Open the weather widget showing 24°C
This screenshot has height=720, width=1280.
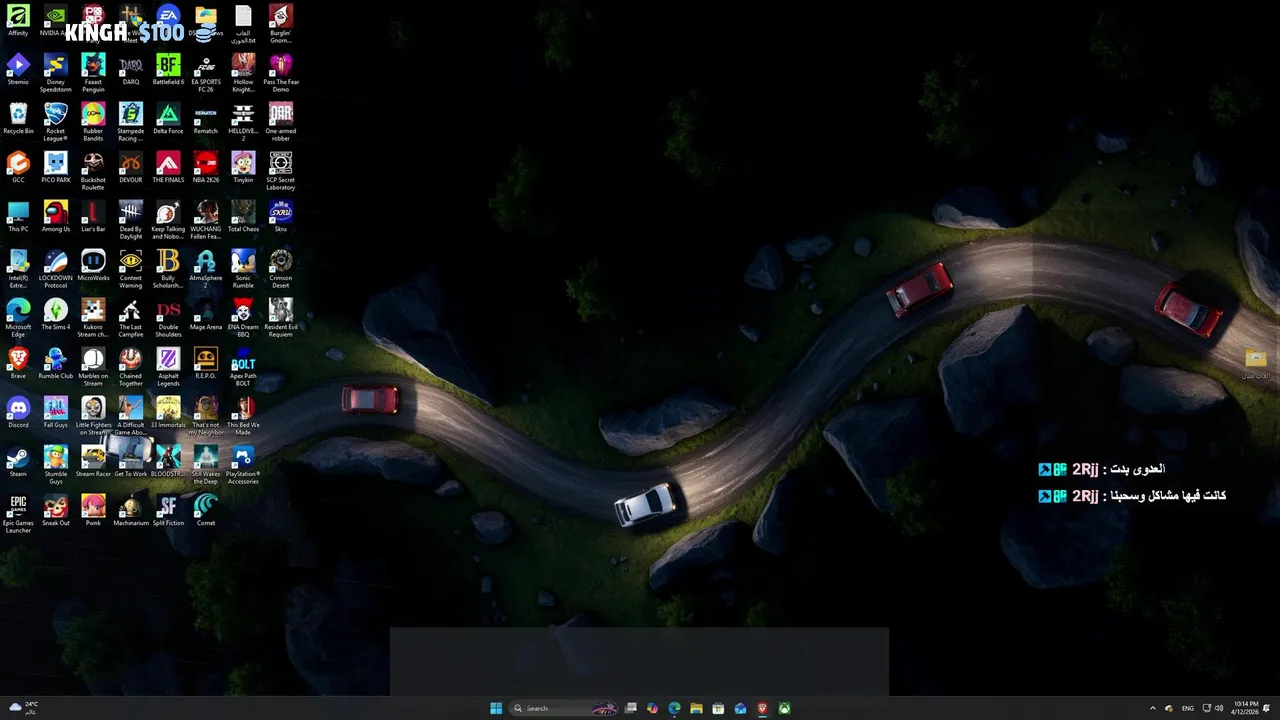coord(24,708)
